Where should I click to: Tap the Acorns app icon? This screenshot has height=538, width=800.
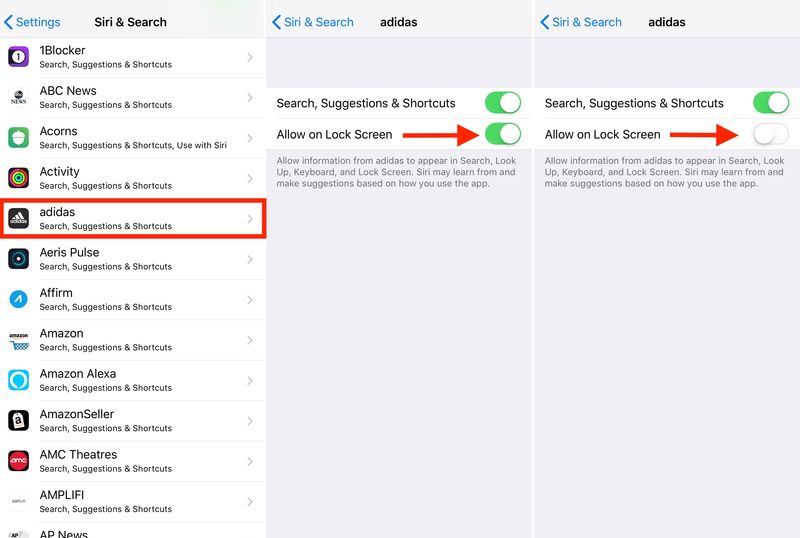18,137
